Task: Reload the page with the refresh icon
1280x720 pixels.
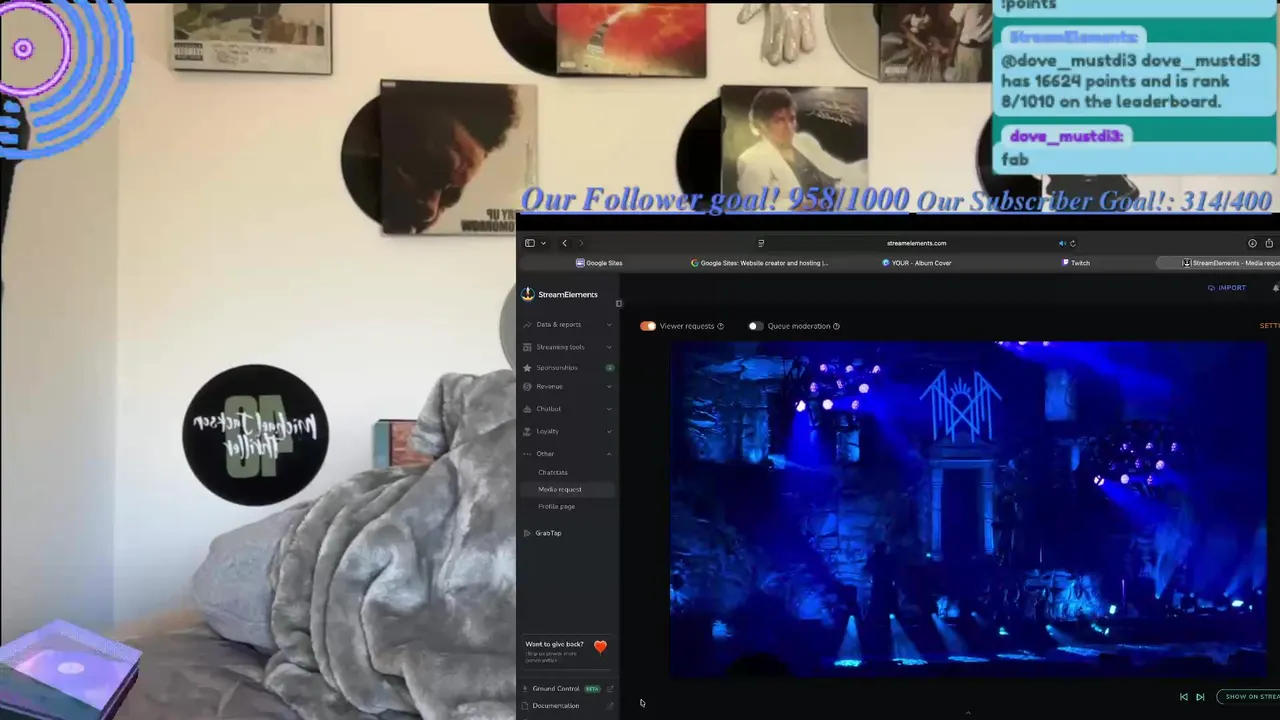Action: 1073,243
